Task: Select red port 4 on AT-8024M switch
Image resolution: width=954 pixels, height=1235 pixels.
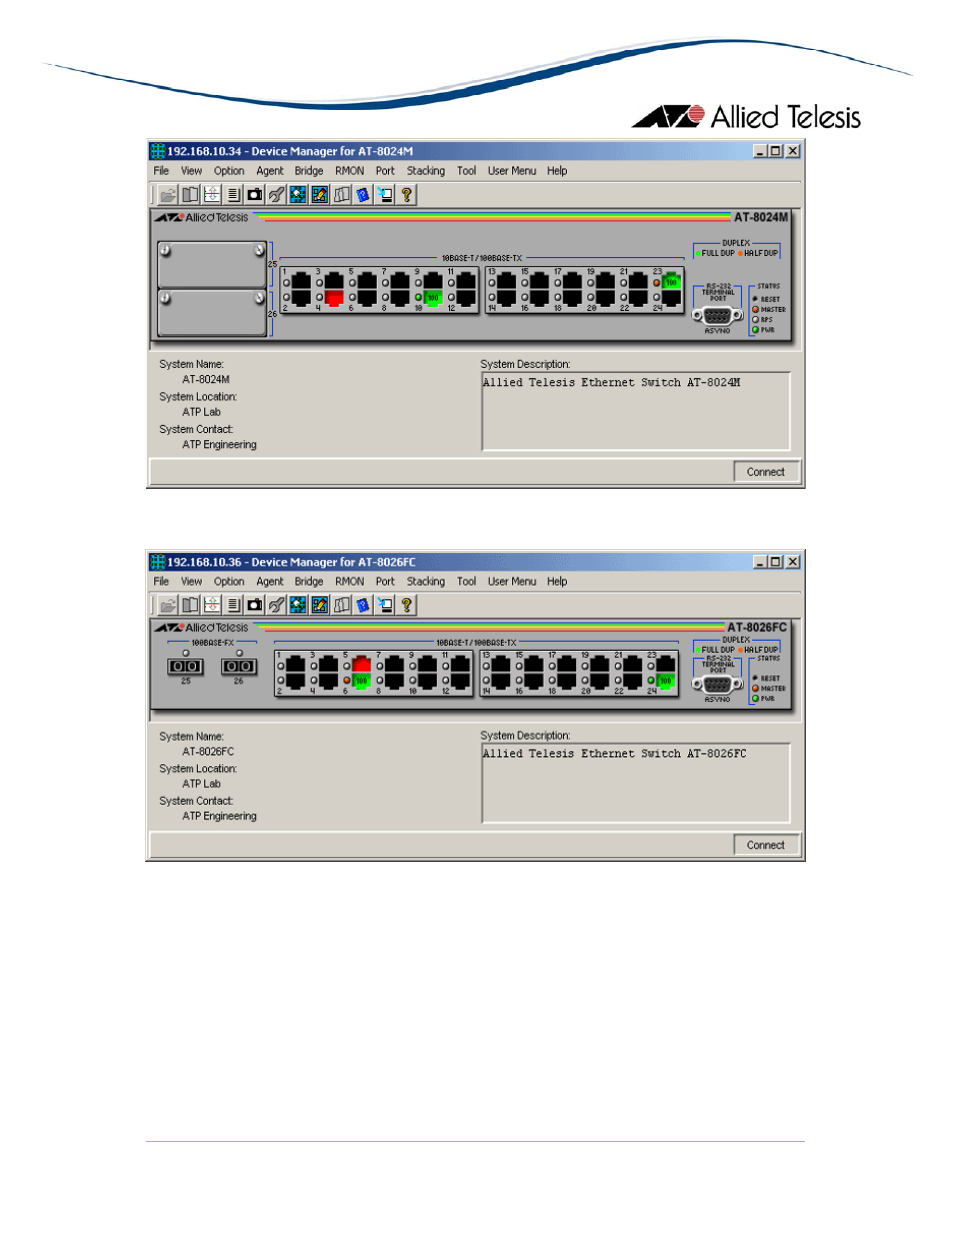Action: (334, 297)
